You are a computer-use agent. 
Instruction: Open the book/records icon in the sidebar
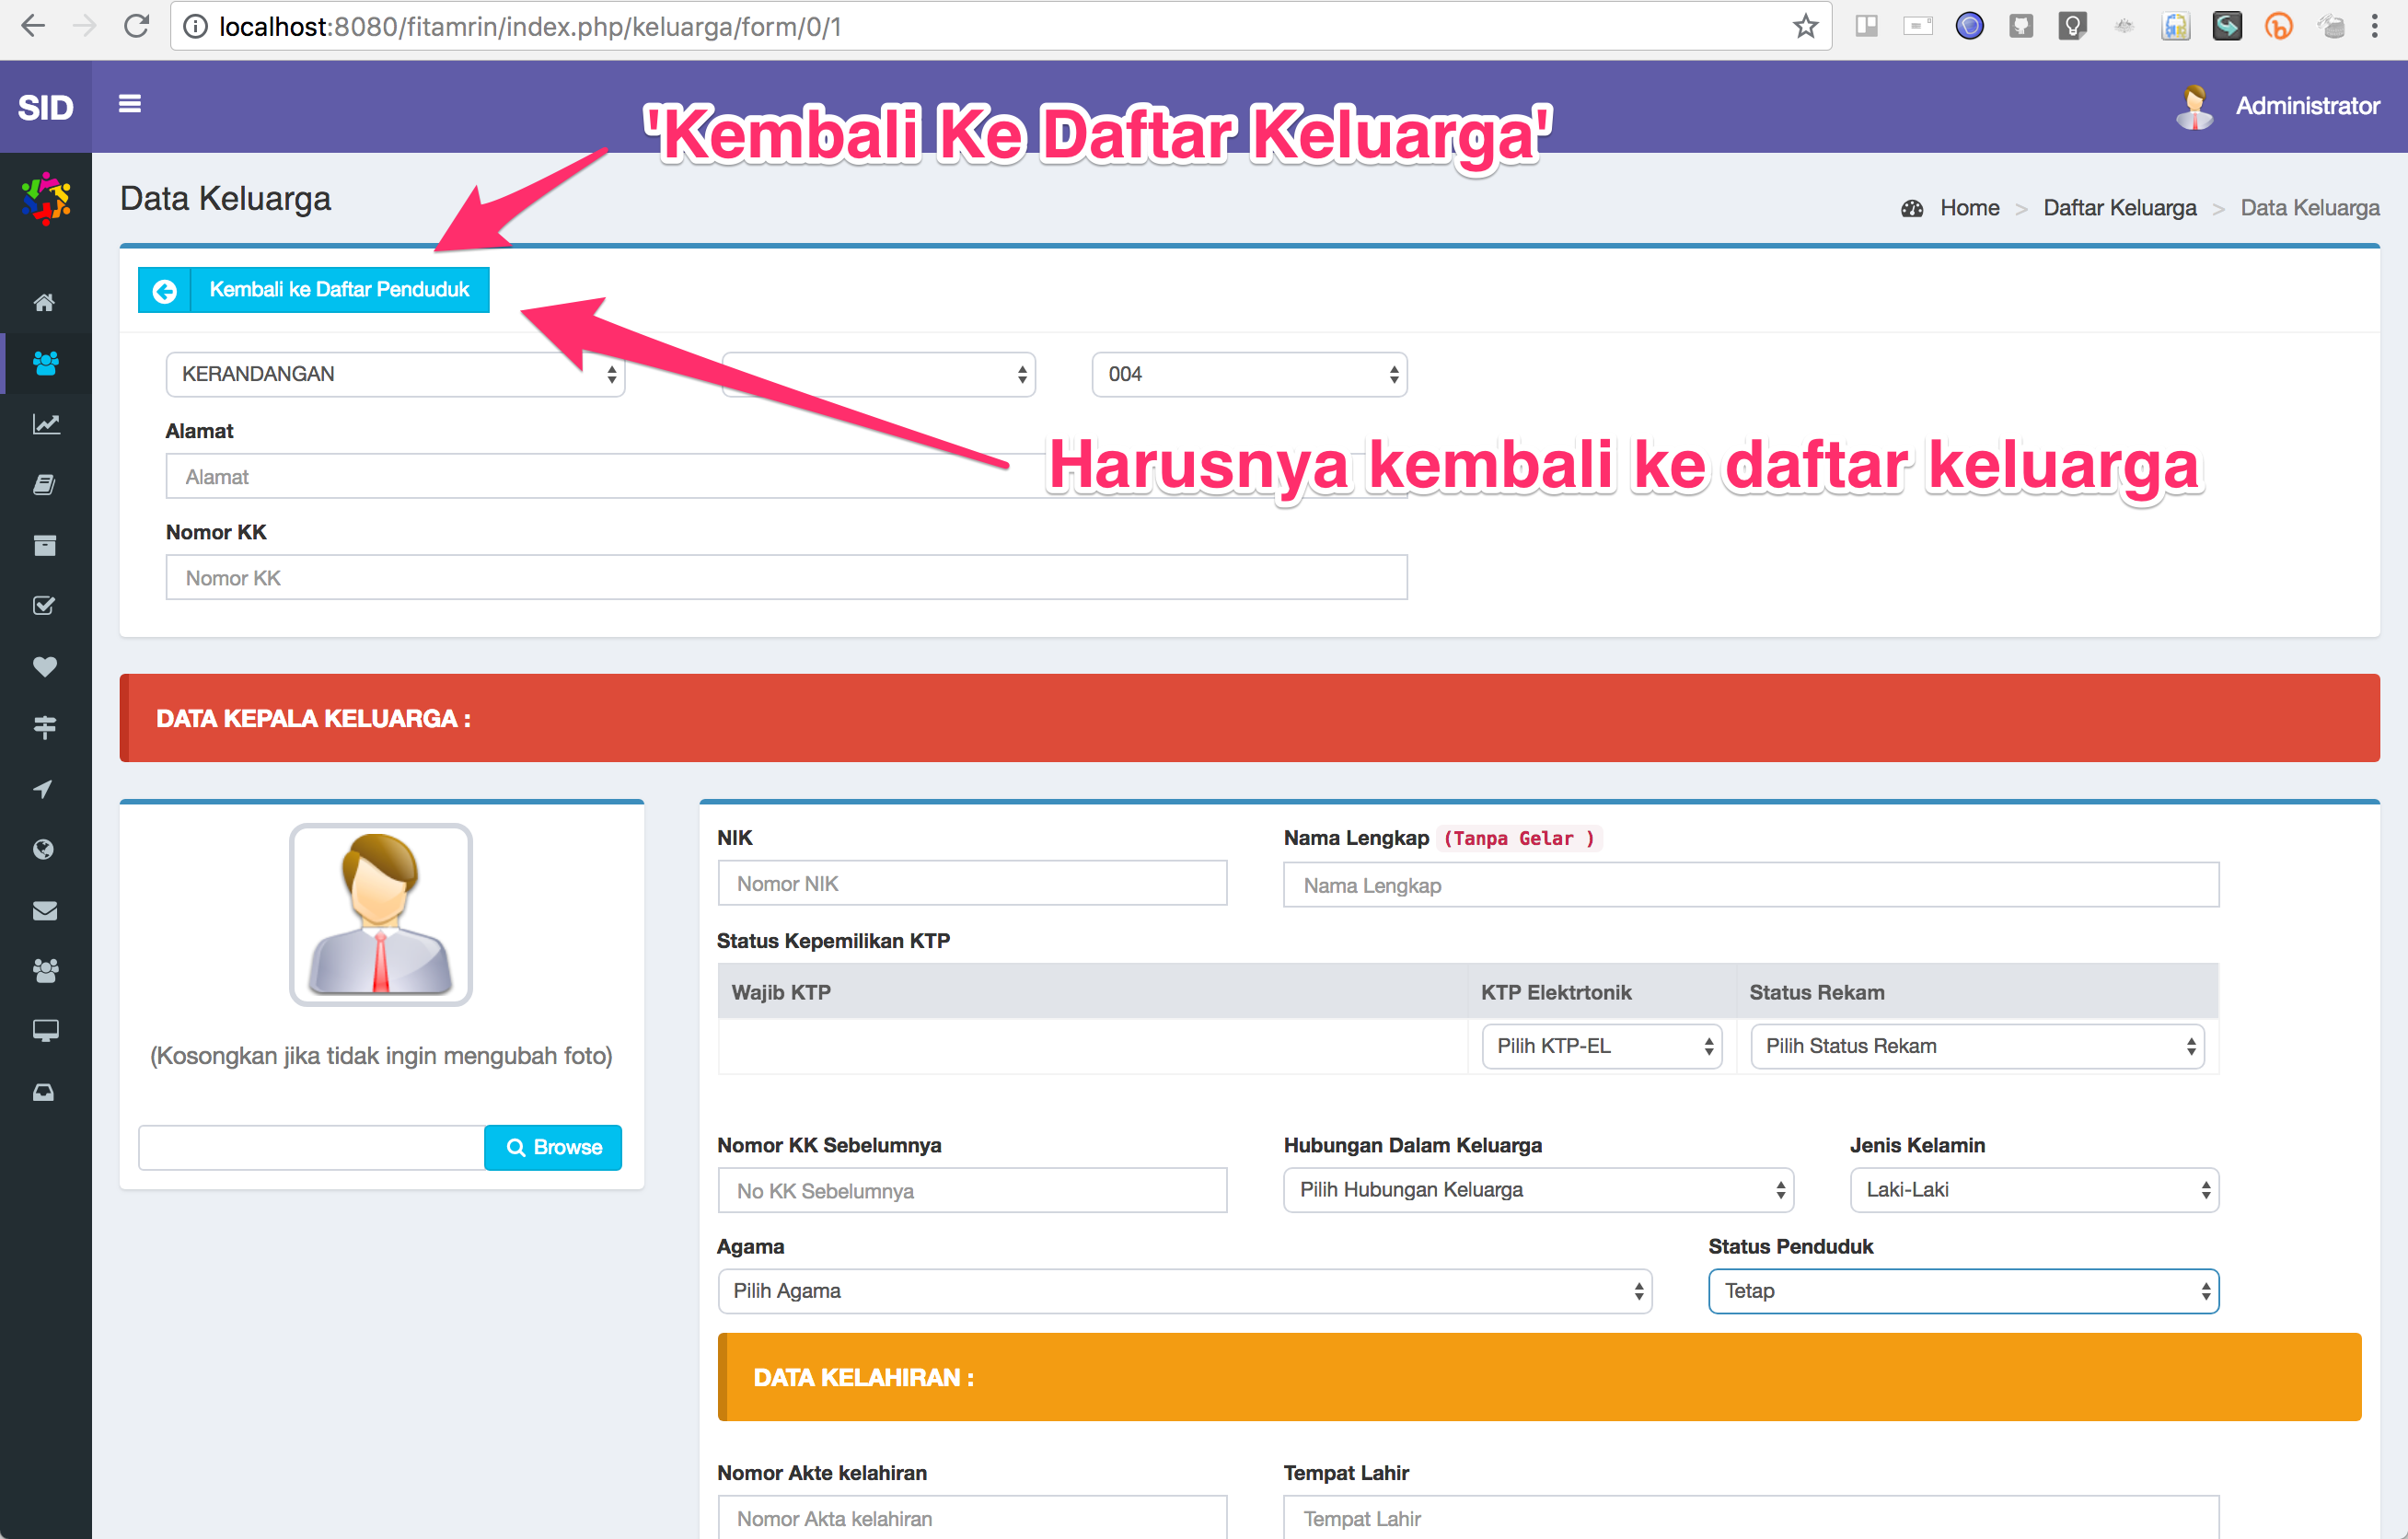tap(45, 484)
